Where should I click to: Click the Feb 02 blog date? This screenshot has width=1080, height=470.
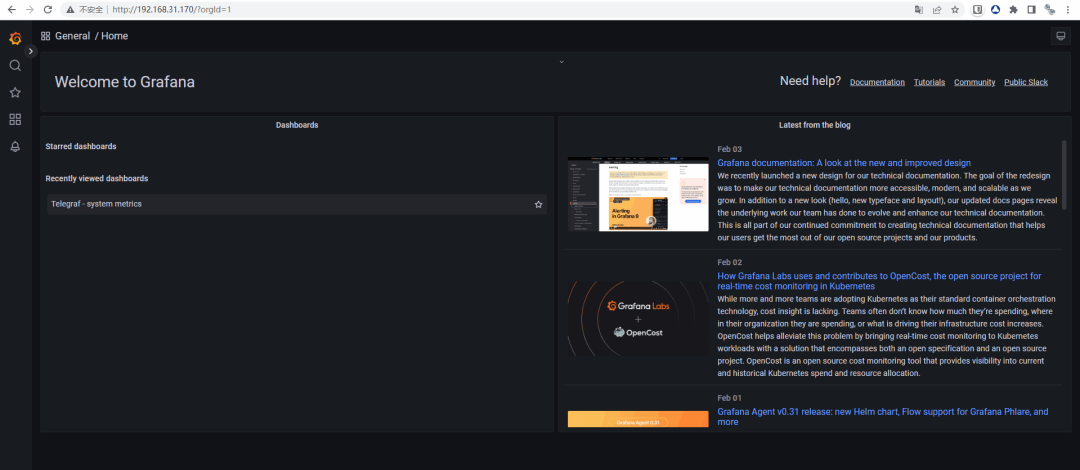coord(729,262)
